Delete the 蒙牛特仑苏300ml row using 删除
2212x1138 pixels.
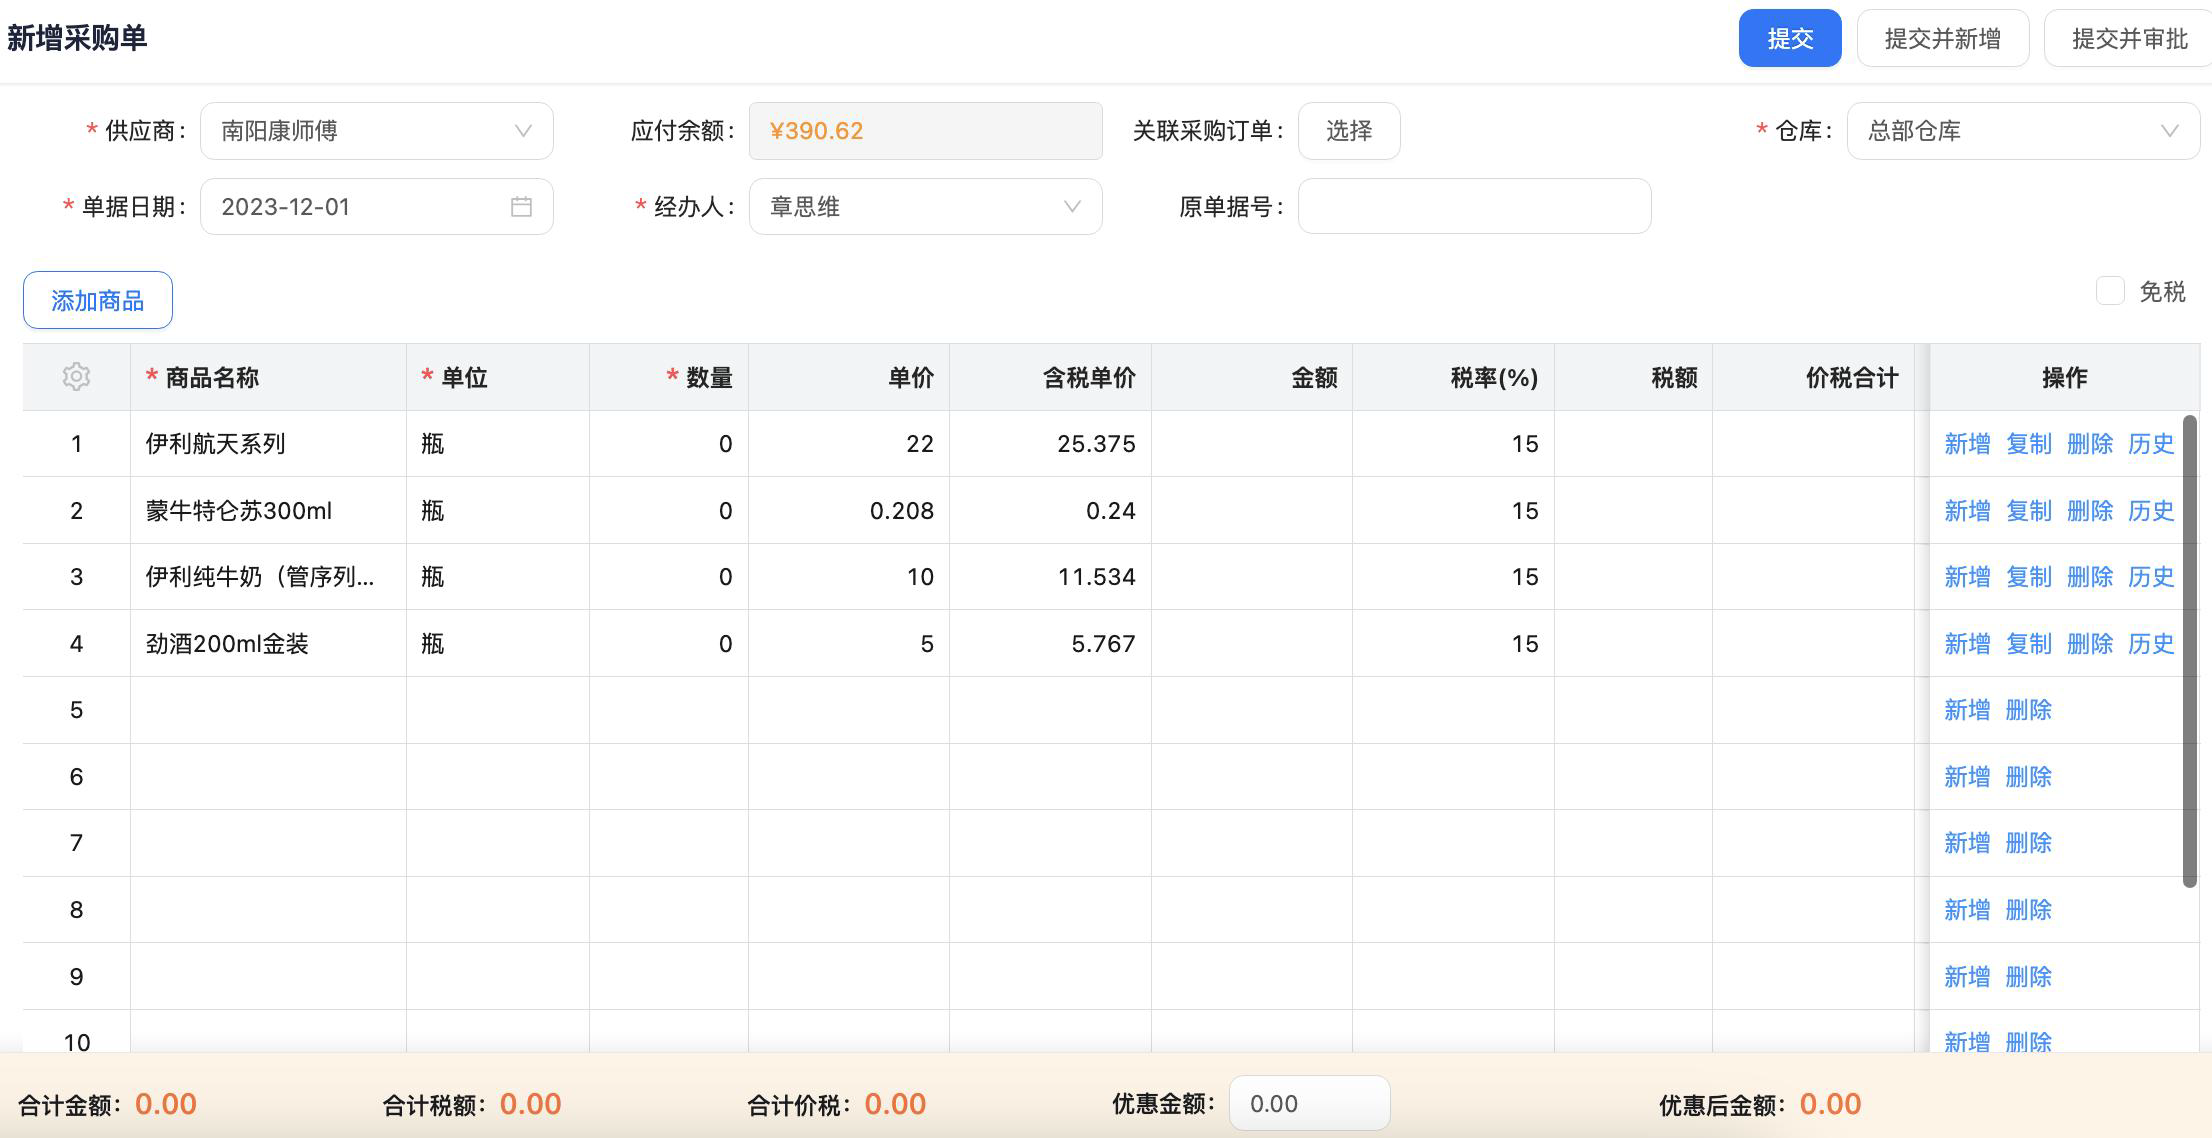pos(2089,510)
